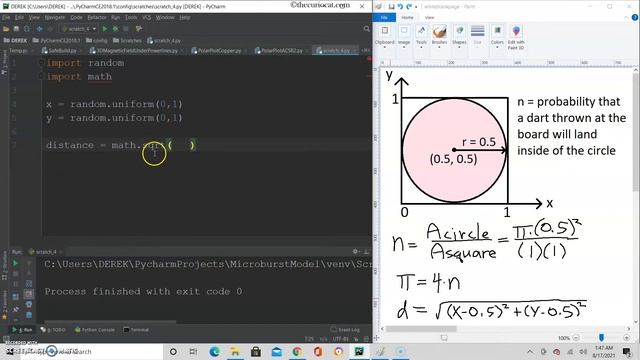Undo last action in Paint title bar

point(400,7)
